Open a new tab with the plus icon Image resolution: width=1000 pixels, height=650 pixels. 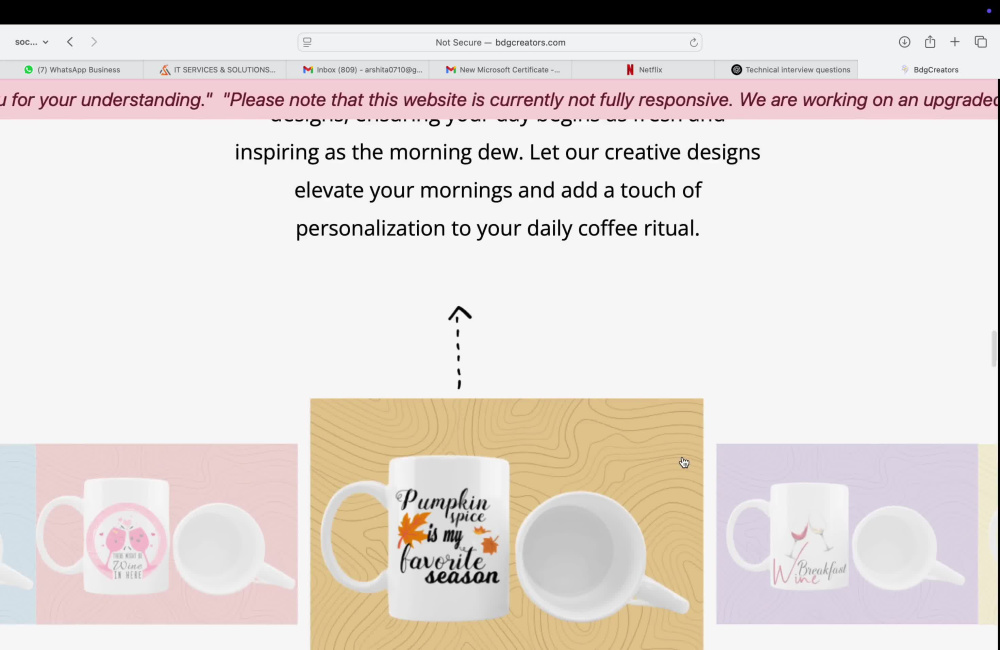click(955, 42)
